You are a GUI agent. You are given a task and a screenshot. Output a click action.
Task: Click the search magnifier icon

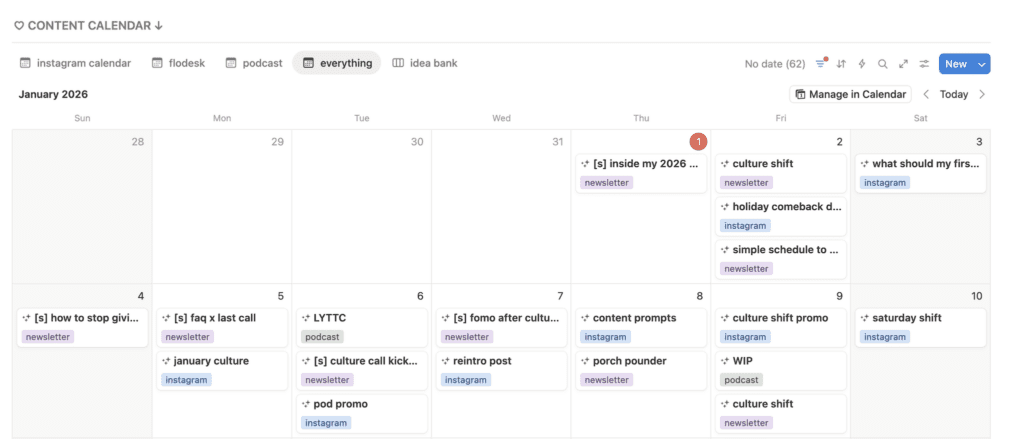pyautogui.click(x=883, y=64)
